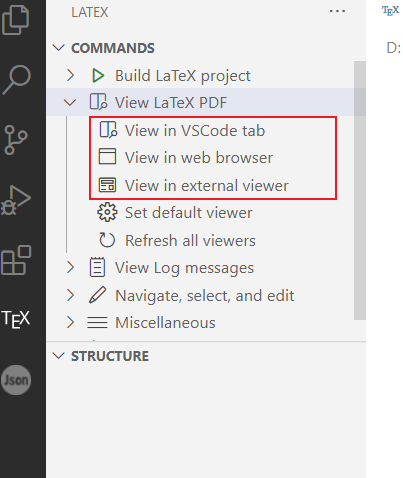Viewport: 403px width, 478px height.
Task: Click Refresh all viewers
Action: (190, 240)
